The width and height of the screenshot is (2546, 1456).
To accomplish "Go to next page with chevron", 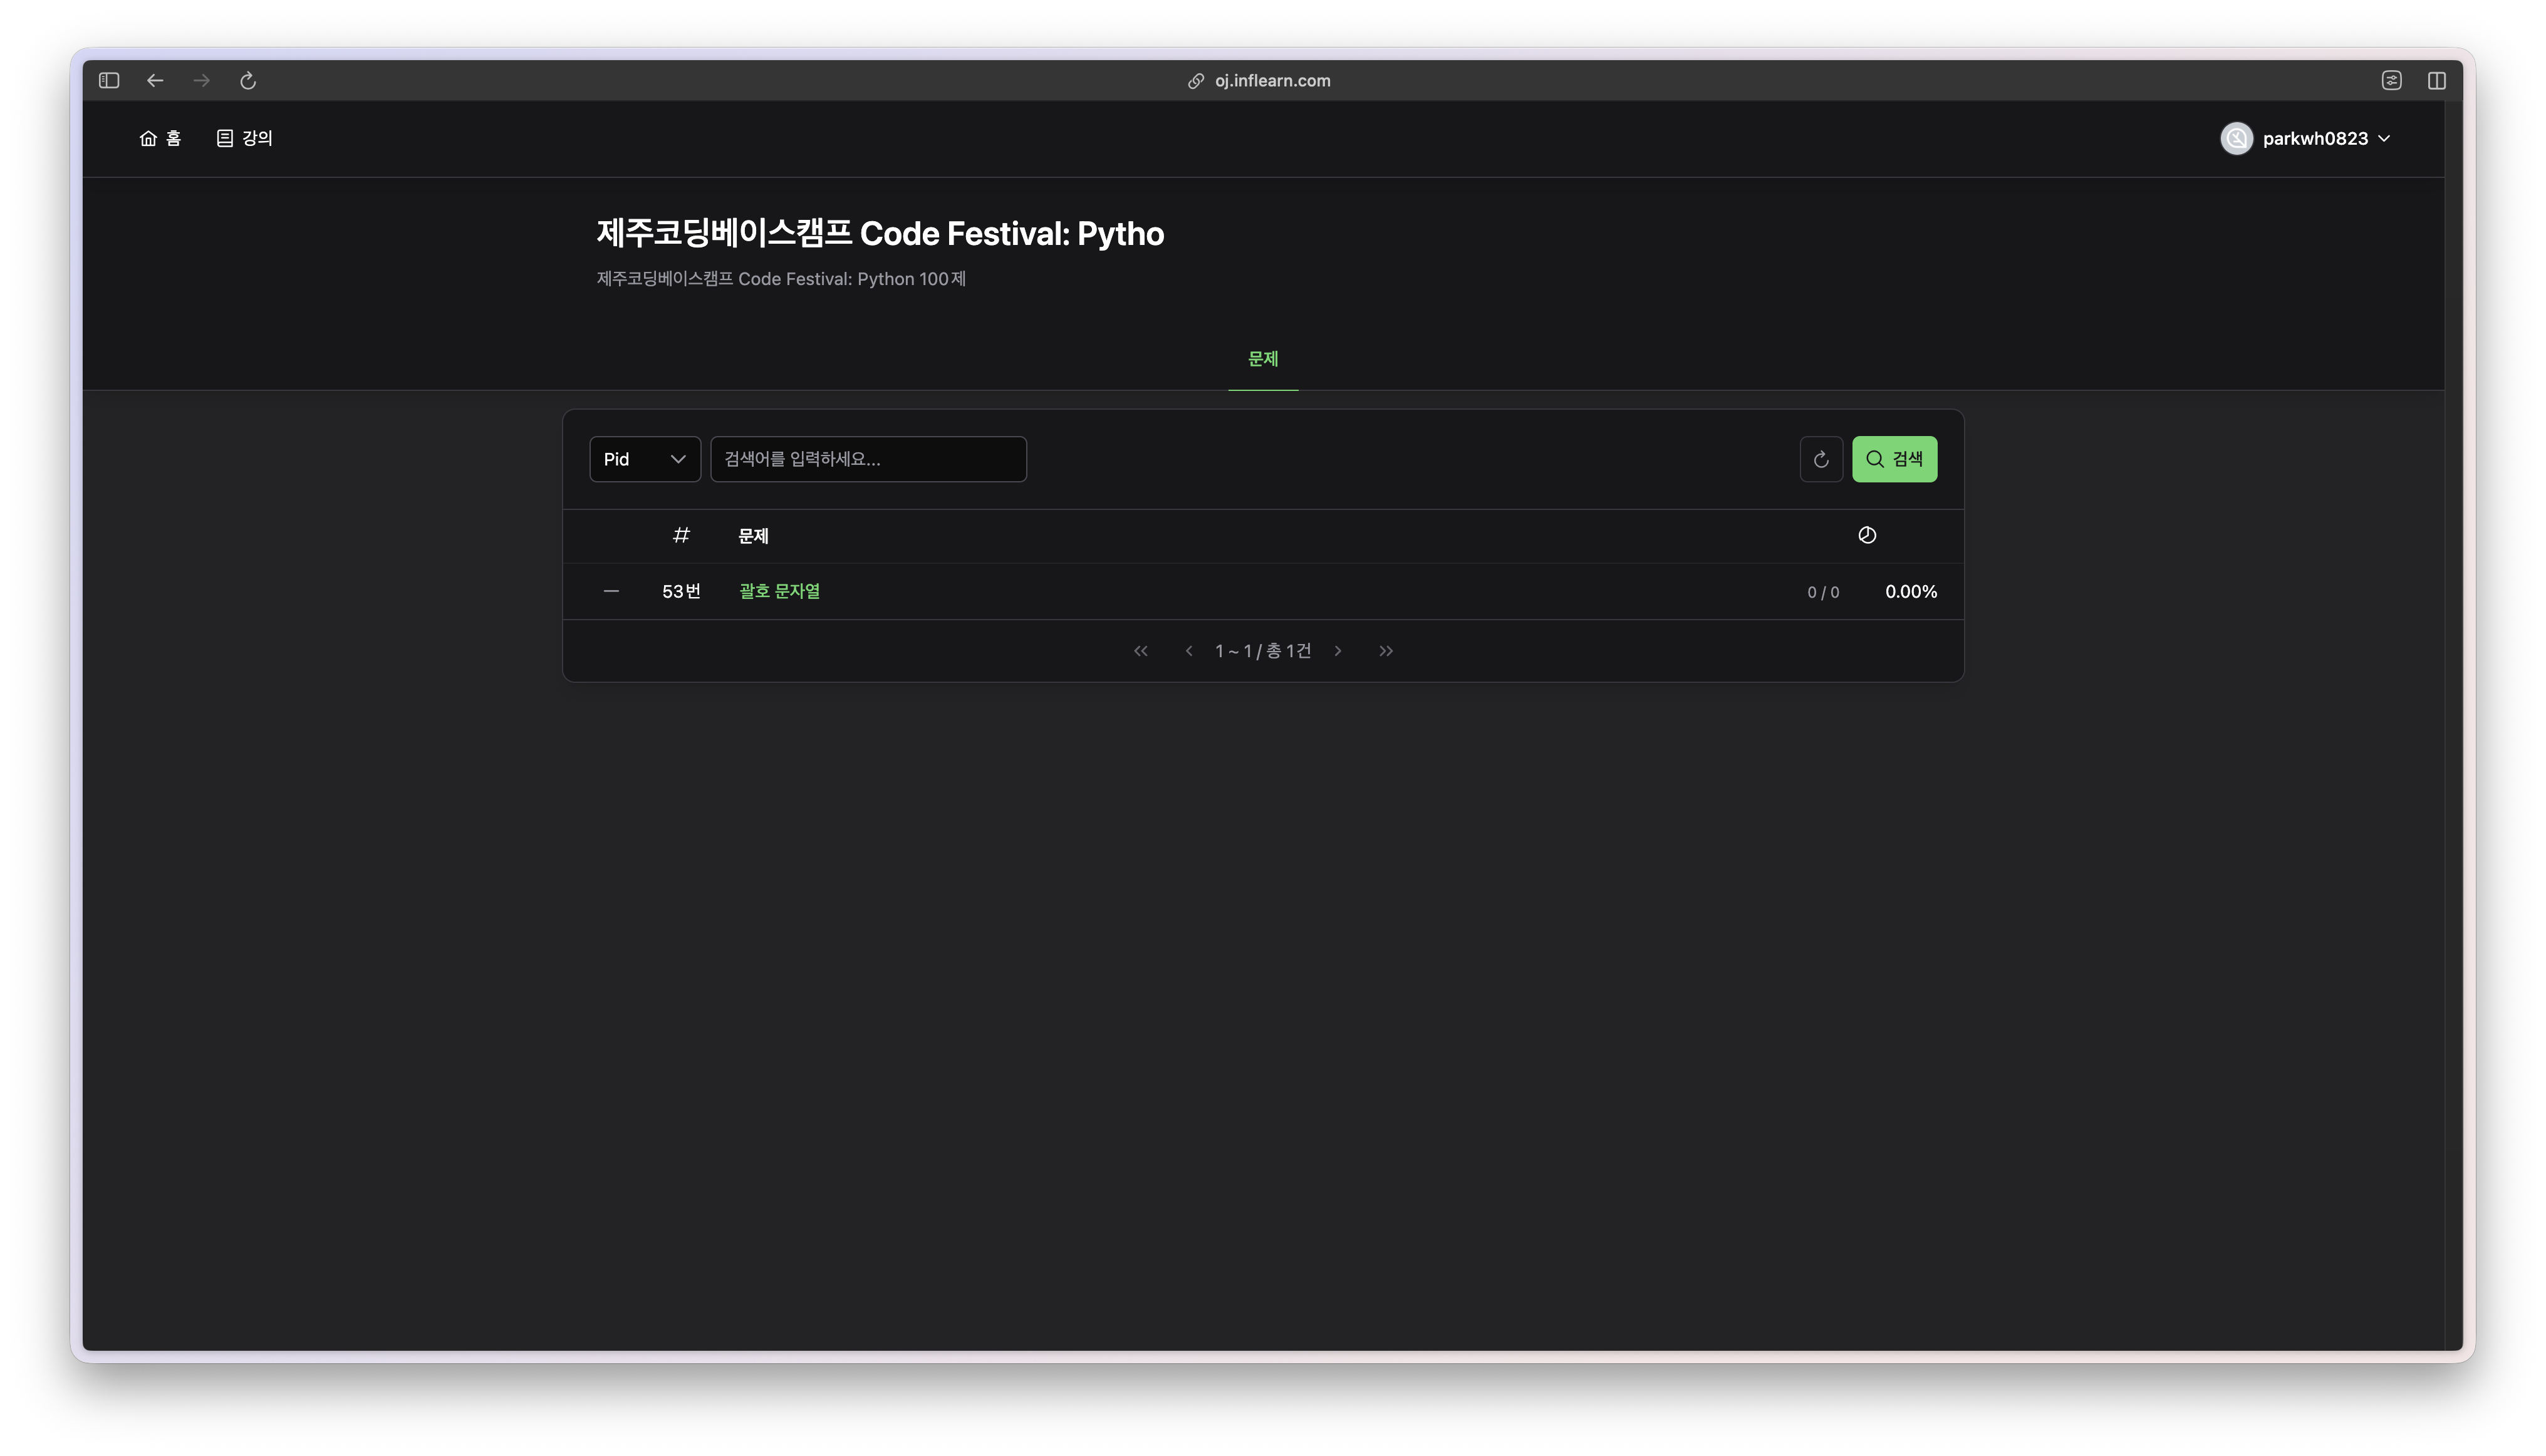I will 1338,651.
